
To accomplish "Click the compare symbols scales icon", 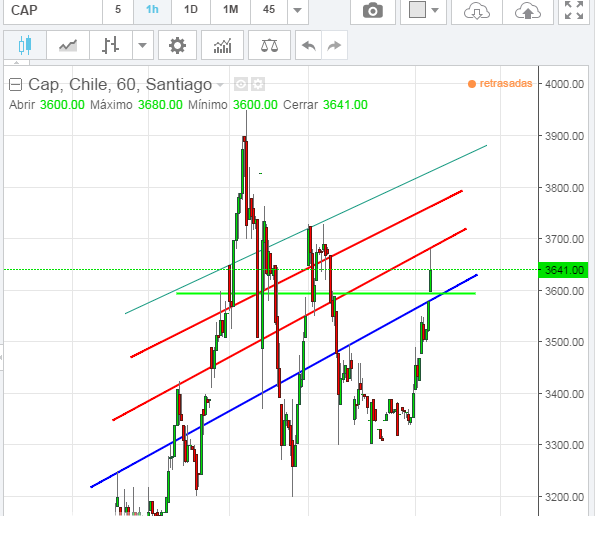I will tap(269, 46).
